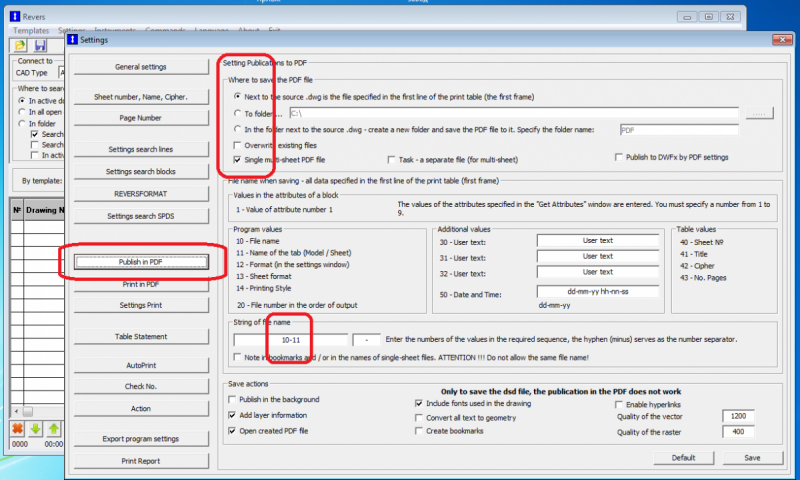The width and height of the screenshot is (800, 480).
Task: Click the 31 - User text field
Action: click(x=598, y=257)
